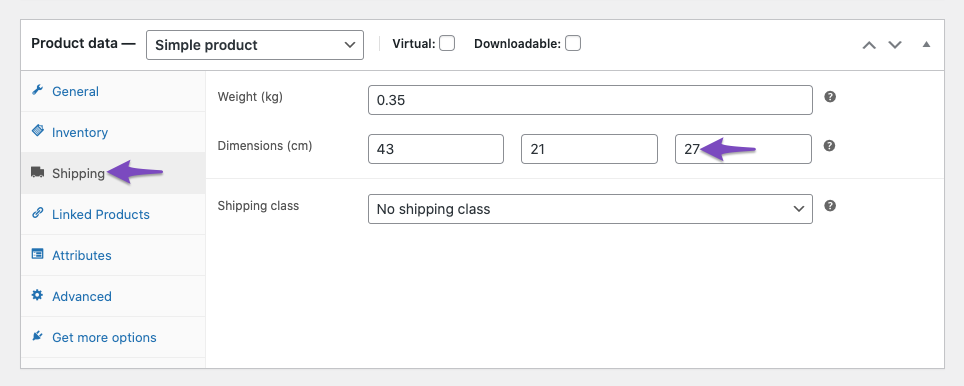Move Product data panel down
The image size is (964, 386).
tap(895, 45)
